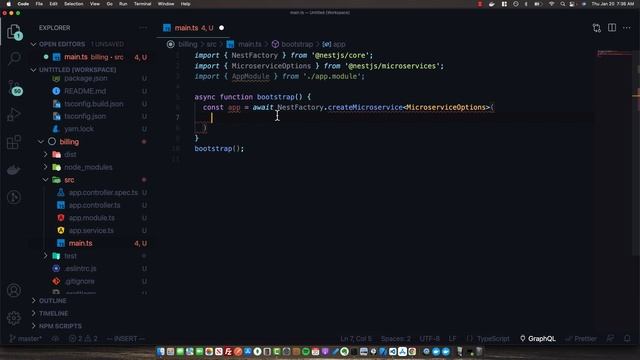Screen dimensions: 640x360
Task: Open the Accounts menu in the activity bar
Action: click(14, 290)
